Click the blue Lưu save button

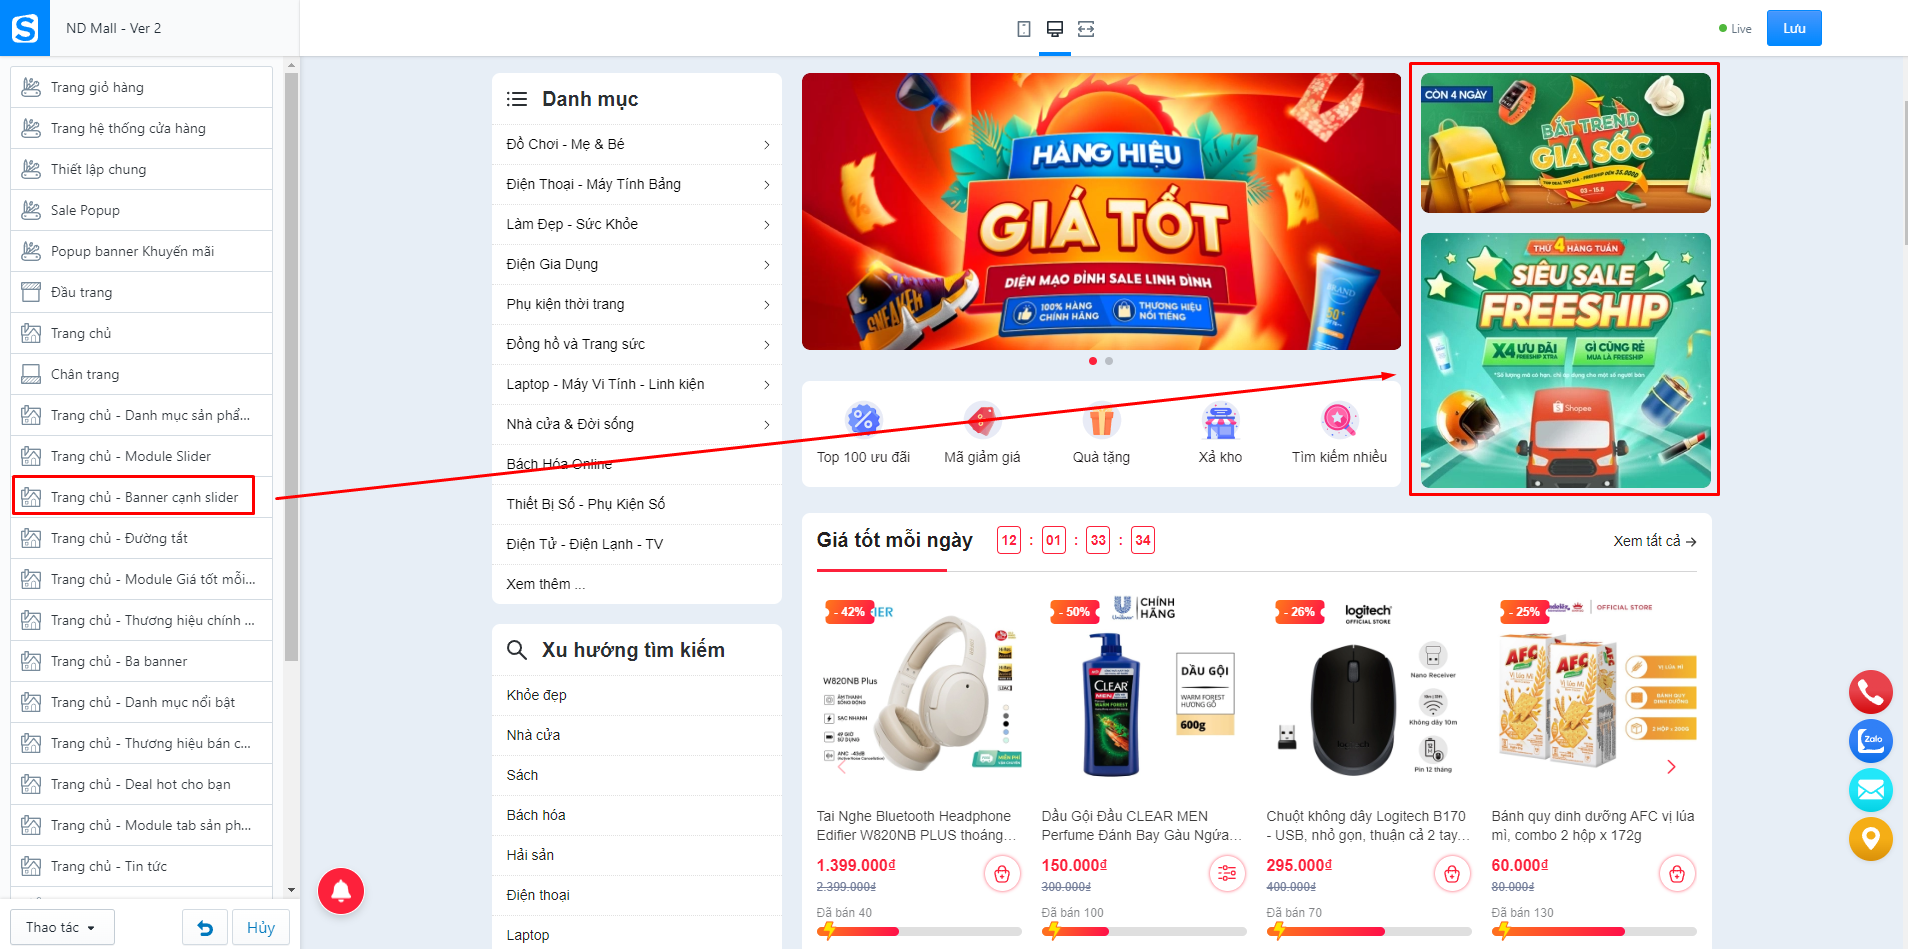(x=1794, y=28)
